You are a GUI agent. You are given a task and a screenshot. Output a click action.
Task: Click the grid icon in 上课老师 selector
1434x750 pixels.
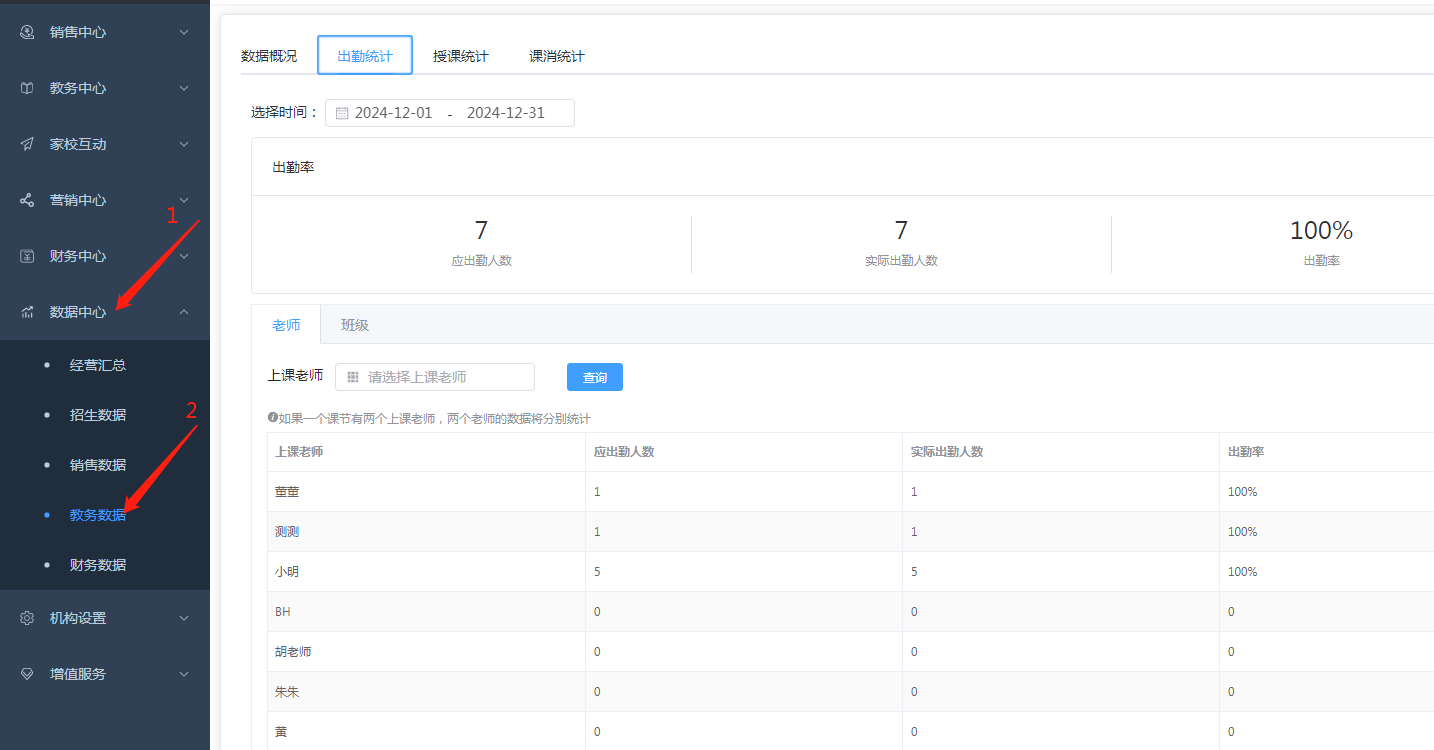click(353, 377)
